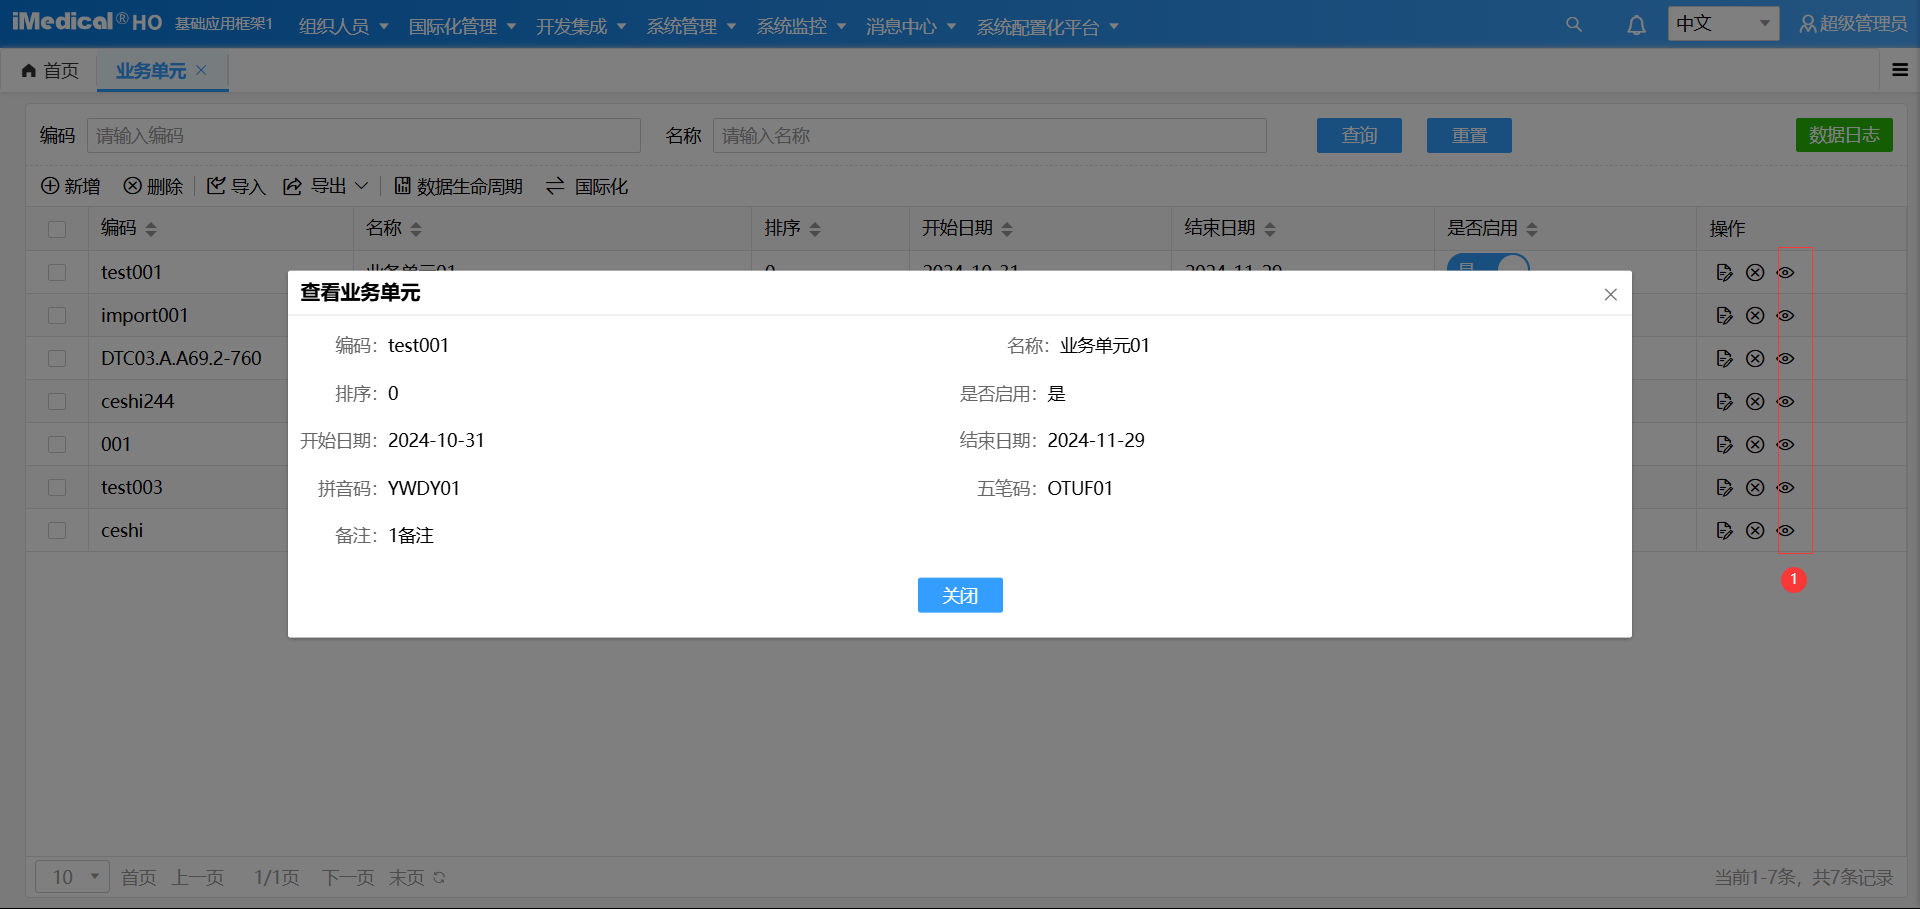Image resolution: width=1920 pixels, height=909 pixels.
Task: Click 国际化 in the toolbar
Action: 587,186
